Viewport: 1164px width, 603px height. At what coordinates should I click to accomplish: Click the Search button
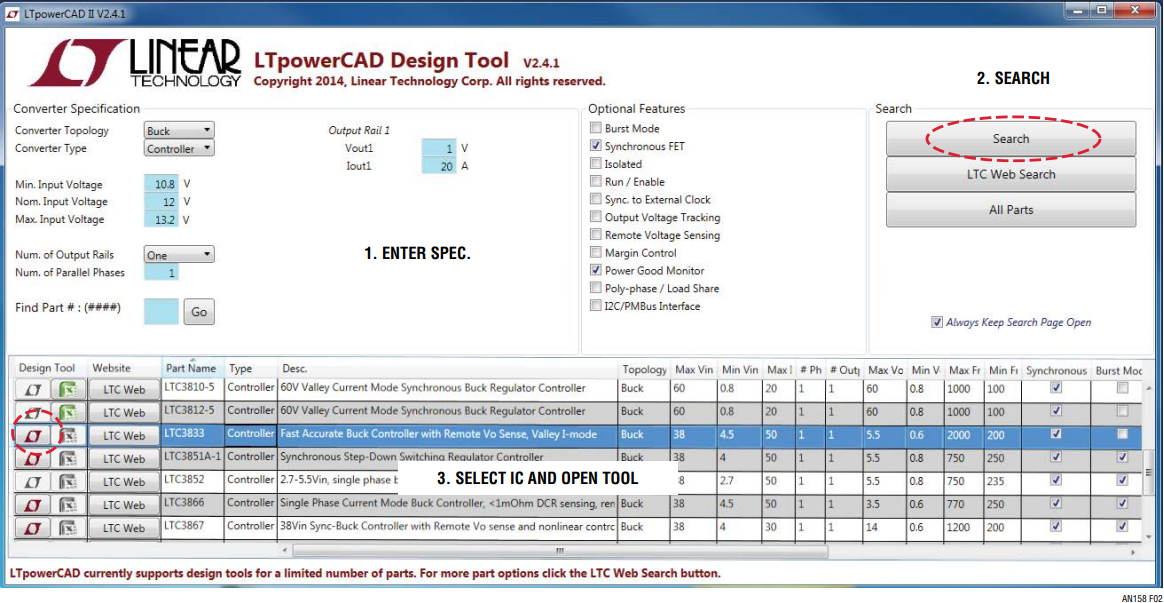tap(1010, 138)
